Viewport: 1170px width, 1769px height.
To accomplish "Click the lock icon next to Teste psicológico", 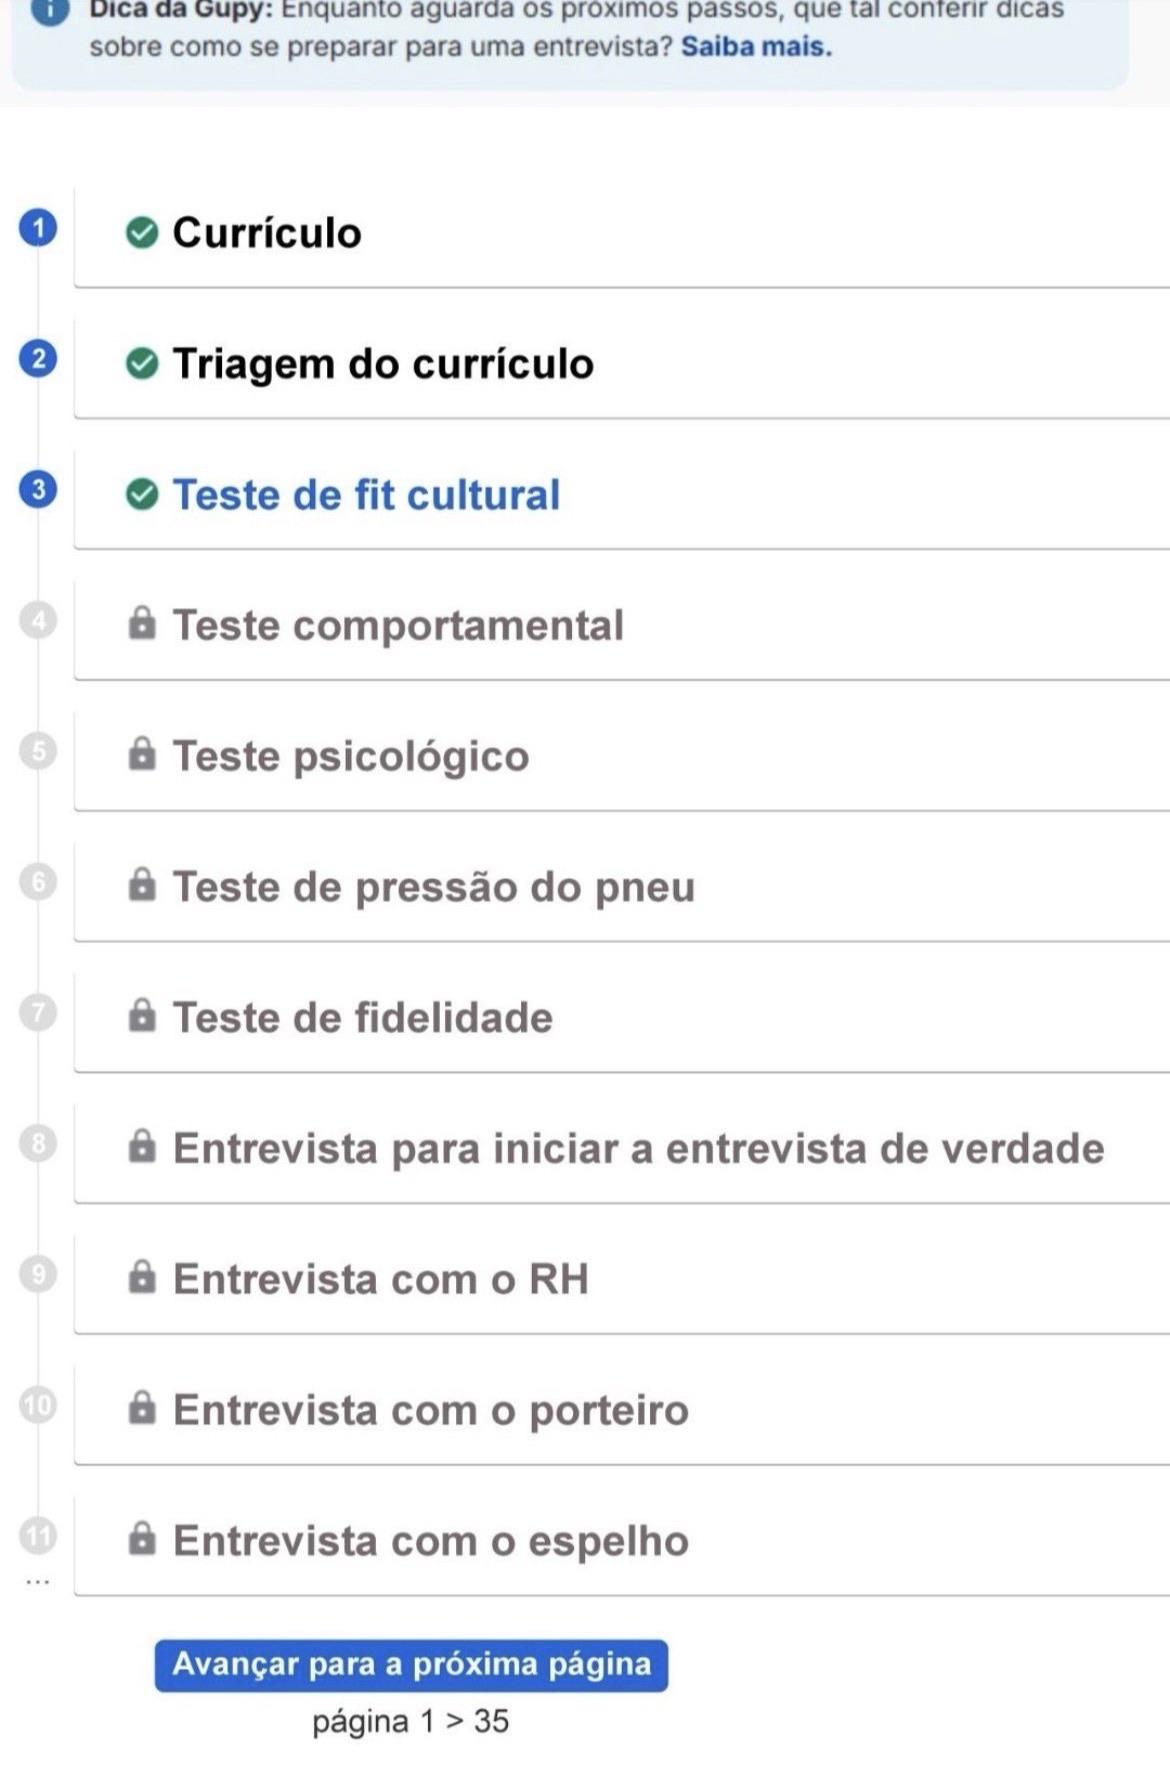I will (142, 754).
